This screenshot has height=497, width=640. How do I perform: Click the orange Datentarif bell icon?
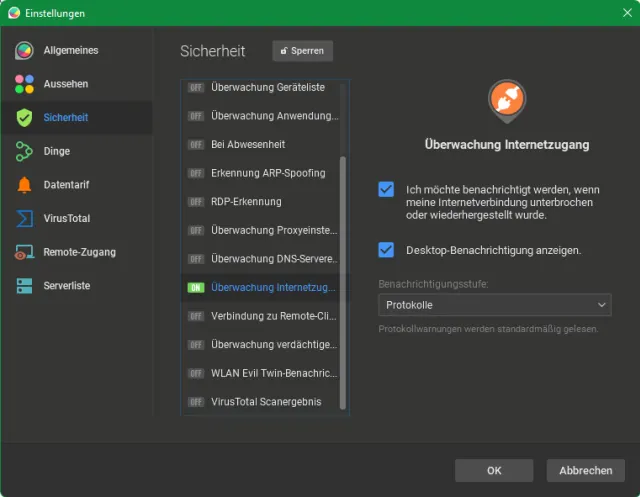pos(24,185)
